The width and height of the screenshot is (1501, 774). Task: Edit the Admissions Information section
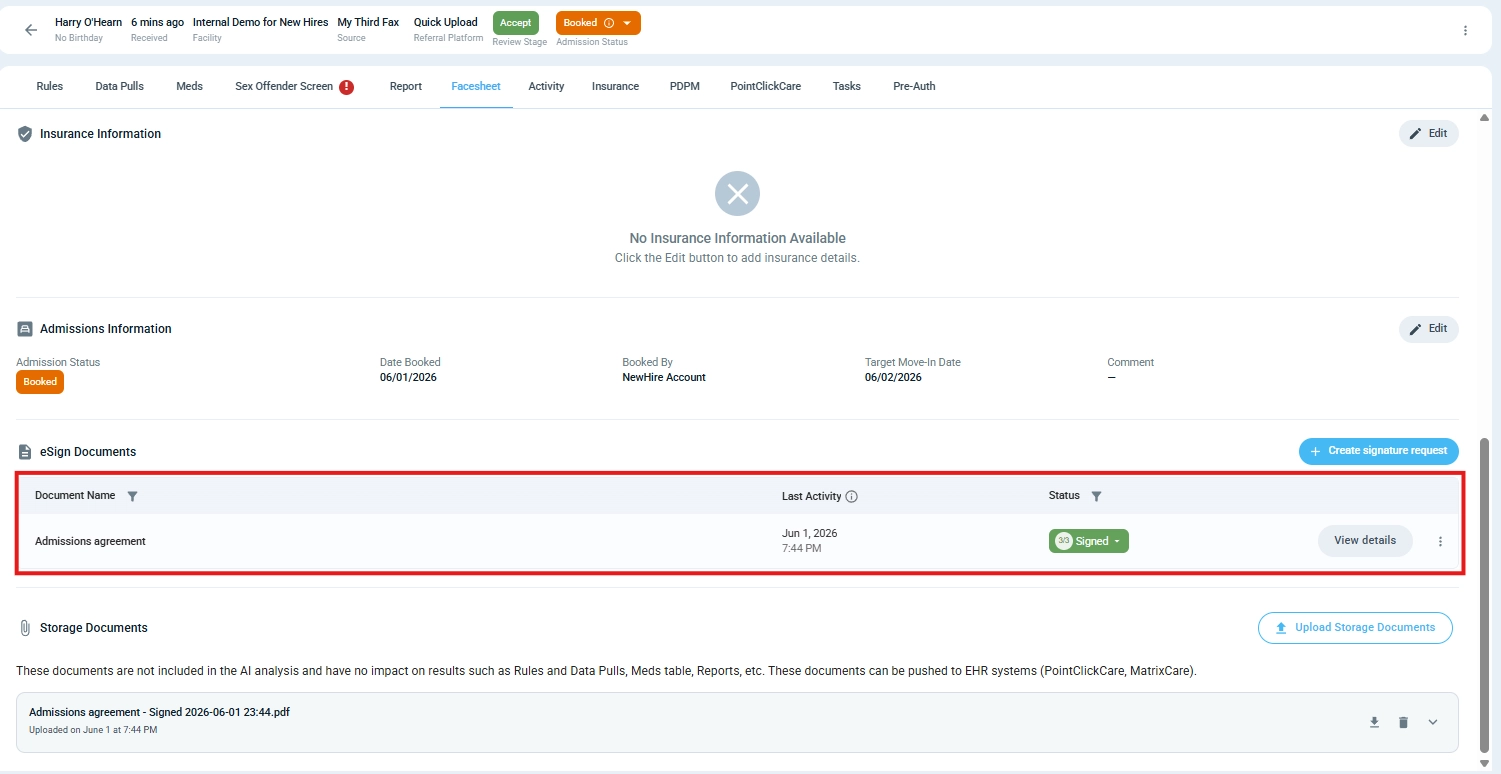point(1428,329)
